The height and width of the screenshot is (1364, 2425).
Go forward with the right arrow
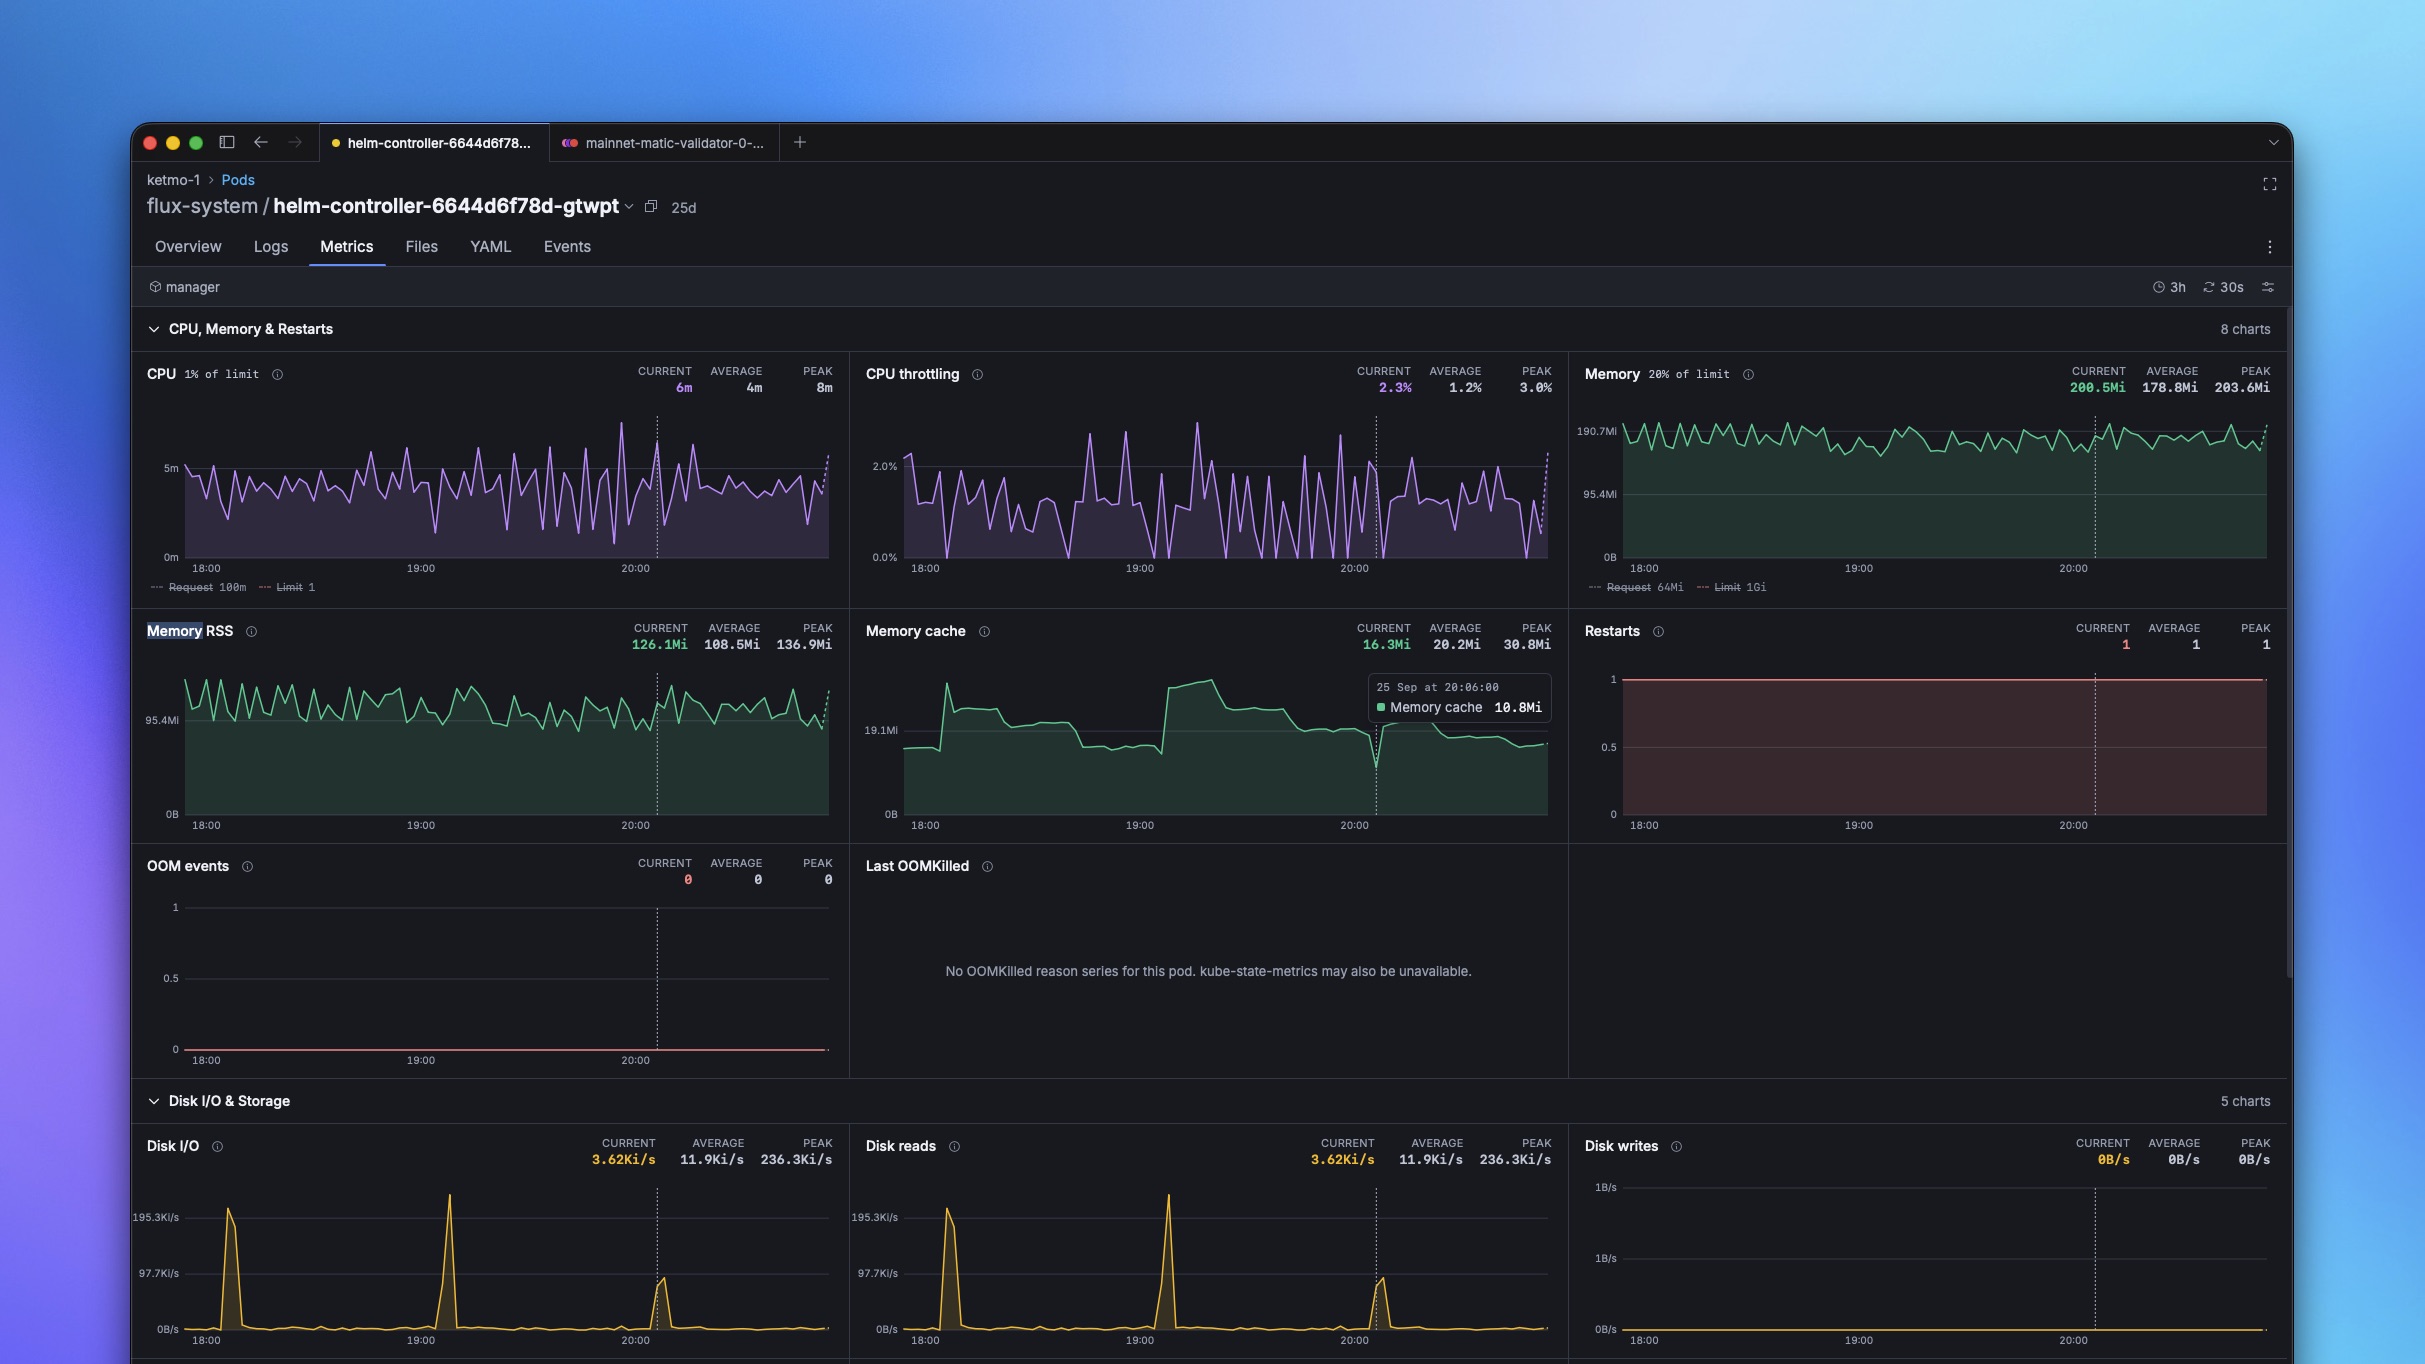(295, 142)
